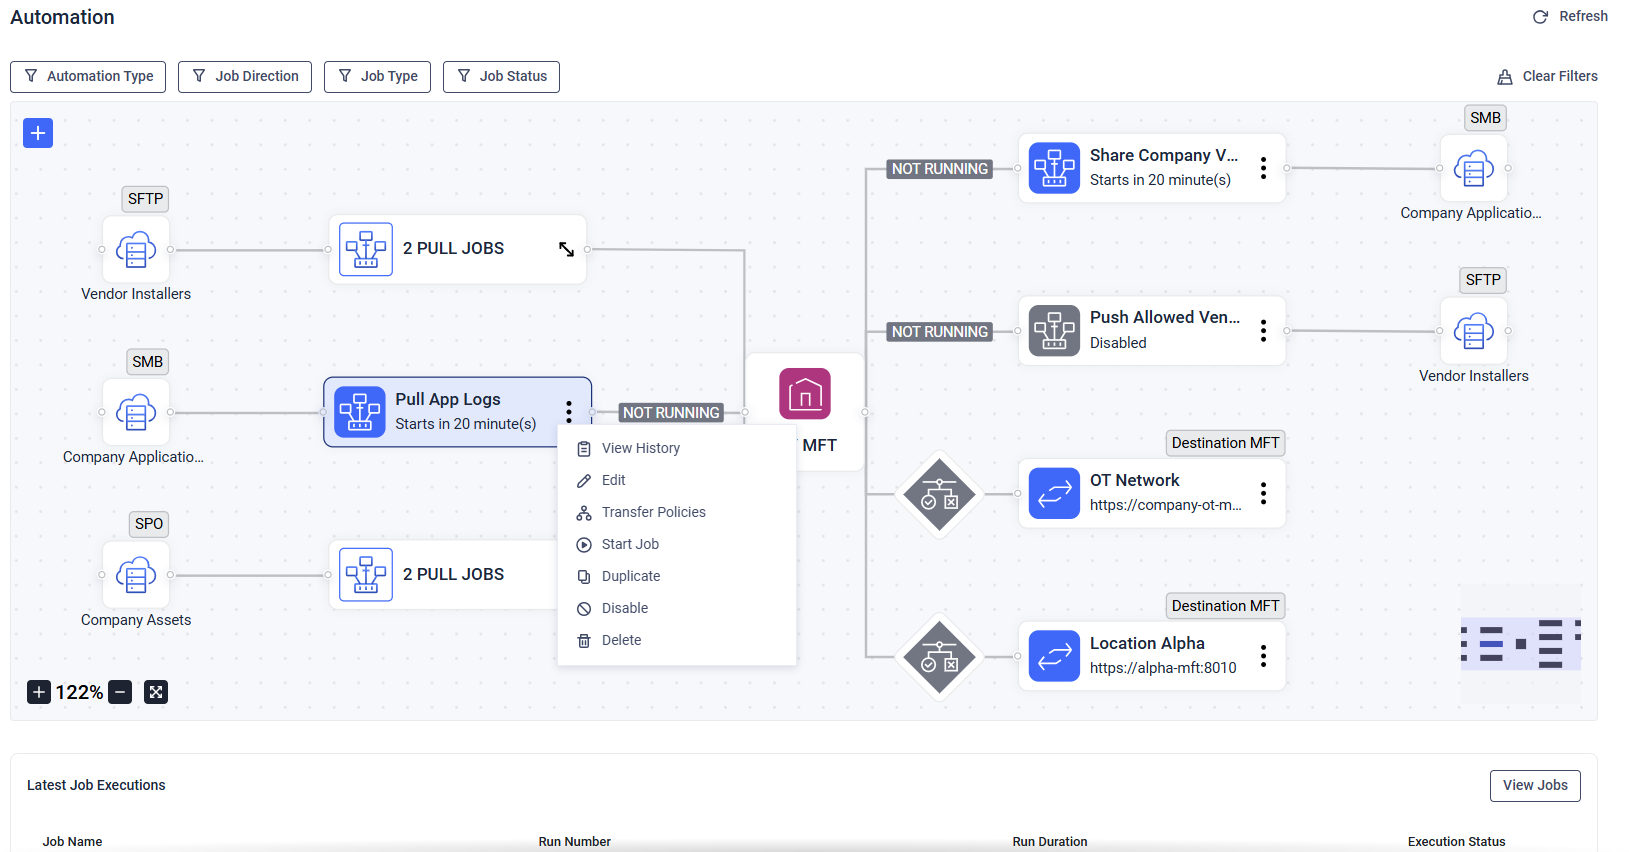Open the Automation Type filter dropdown
Image resolution: width=1629 pixels, height=852 pixels.
[x=88, y=77]
